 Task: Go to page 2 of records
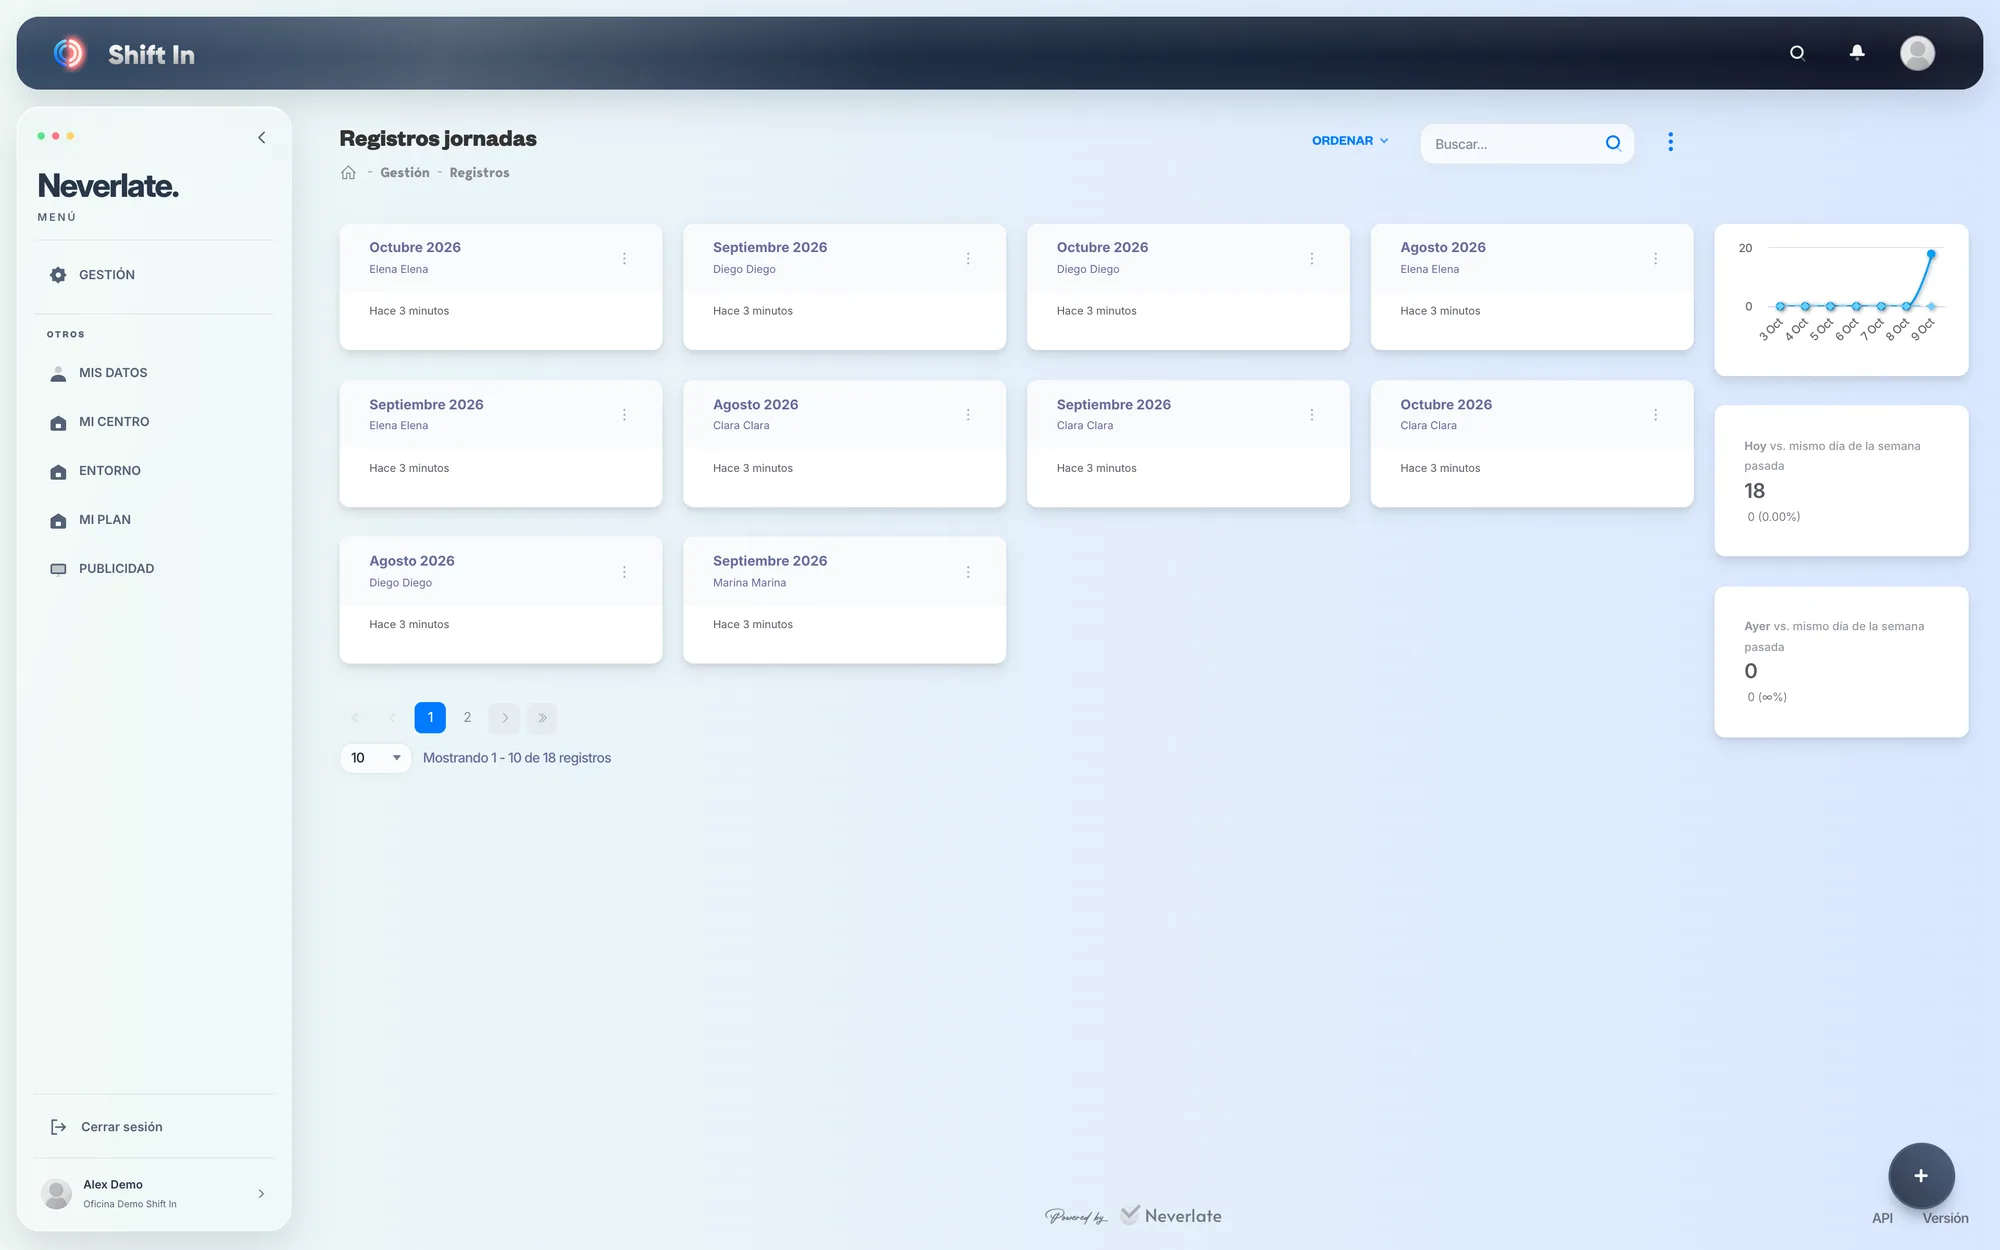[x=467, y=718]
